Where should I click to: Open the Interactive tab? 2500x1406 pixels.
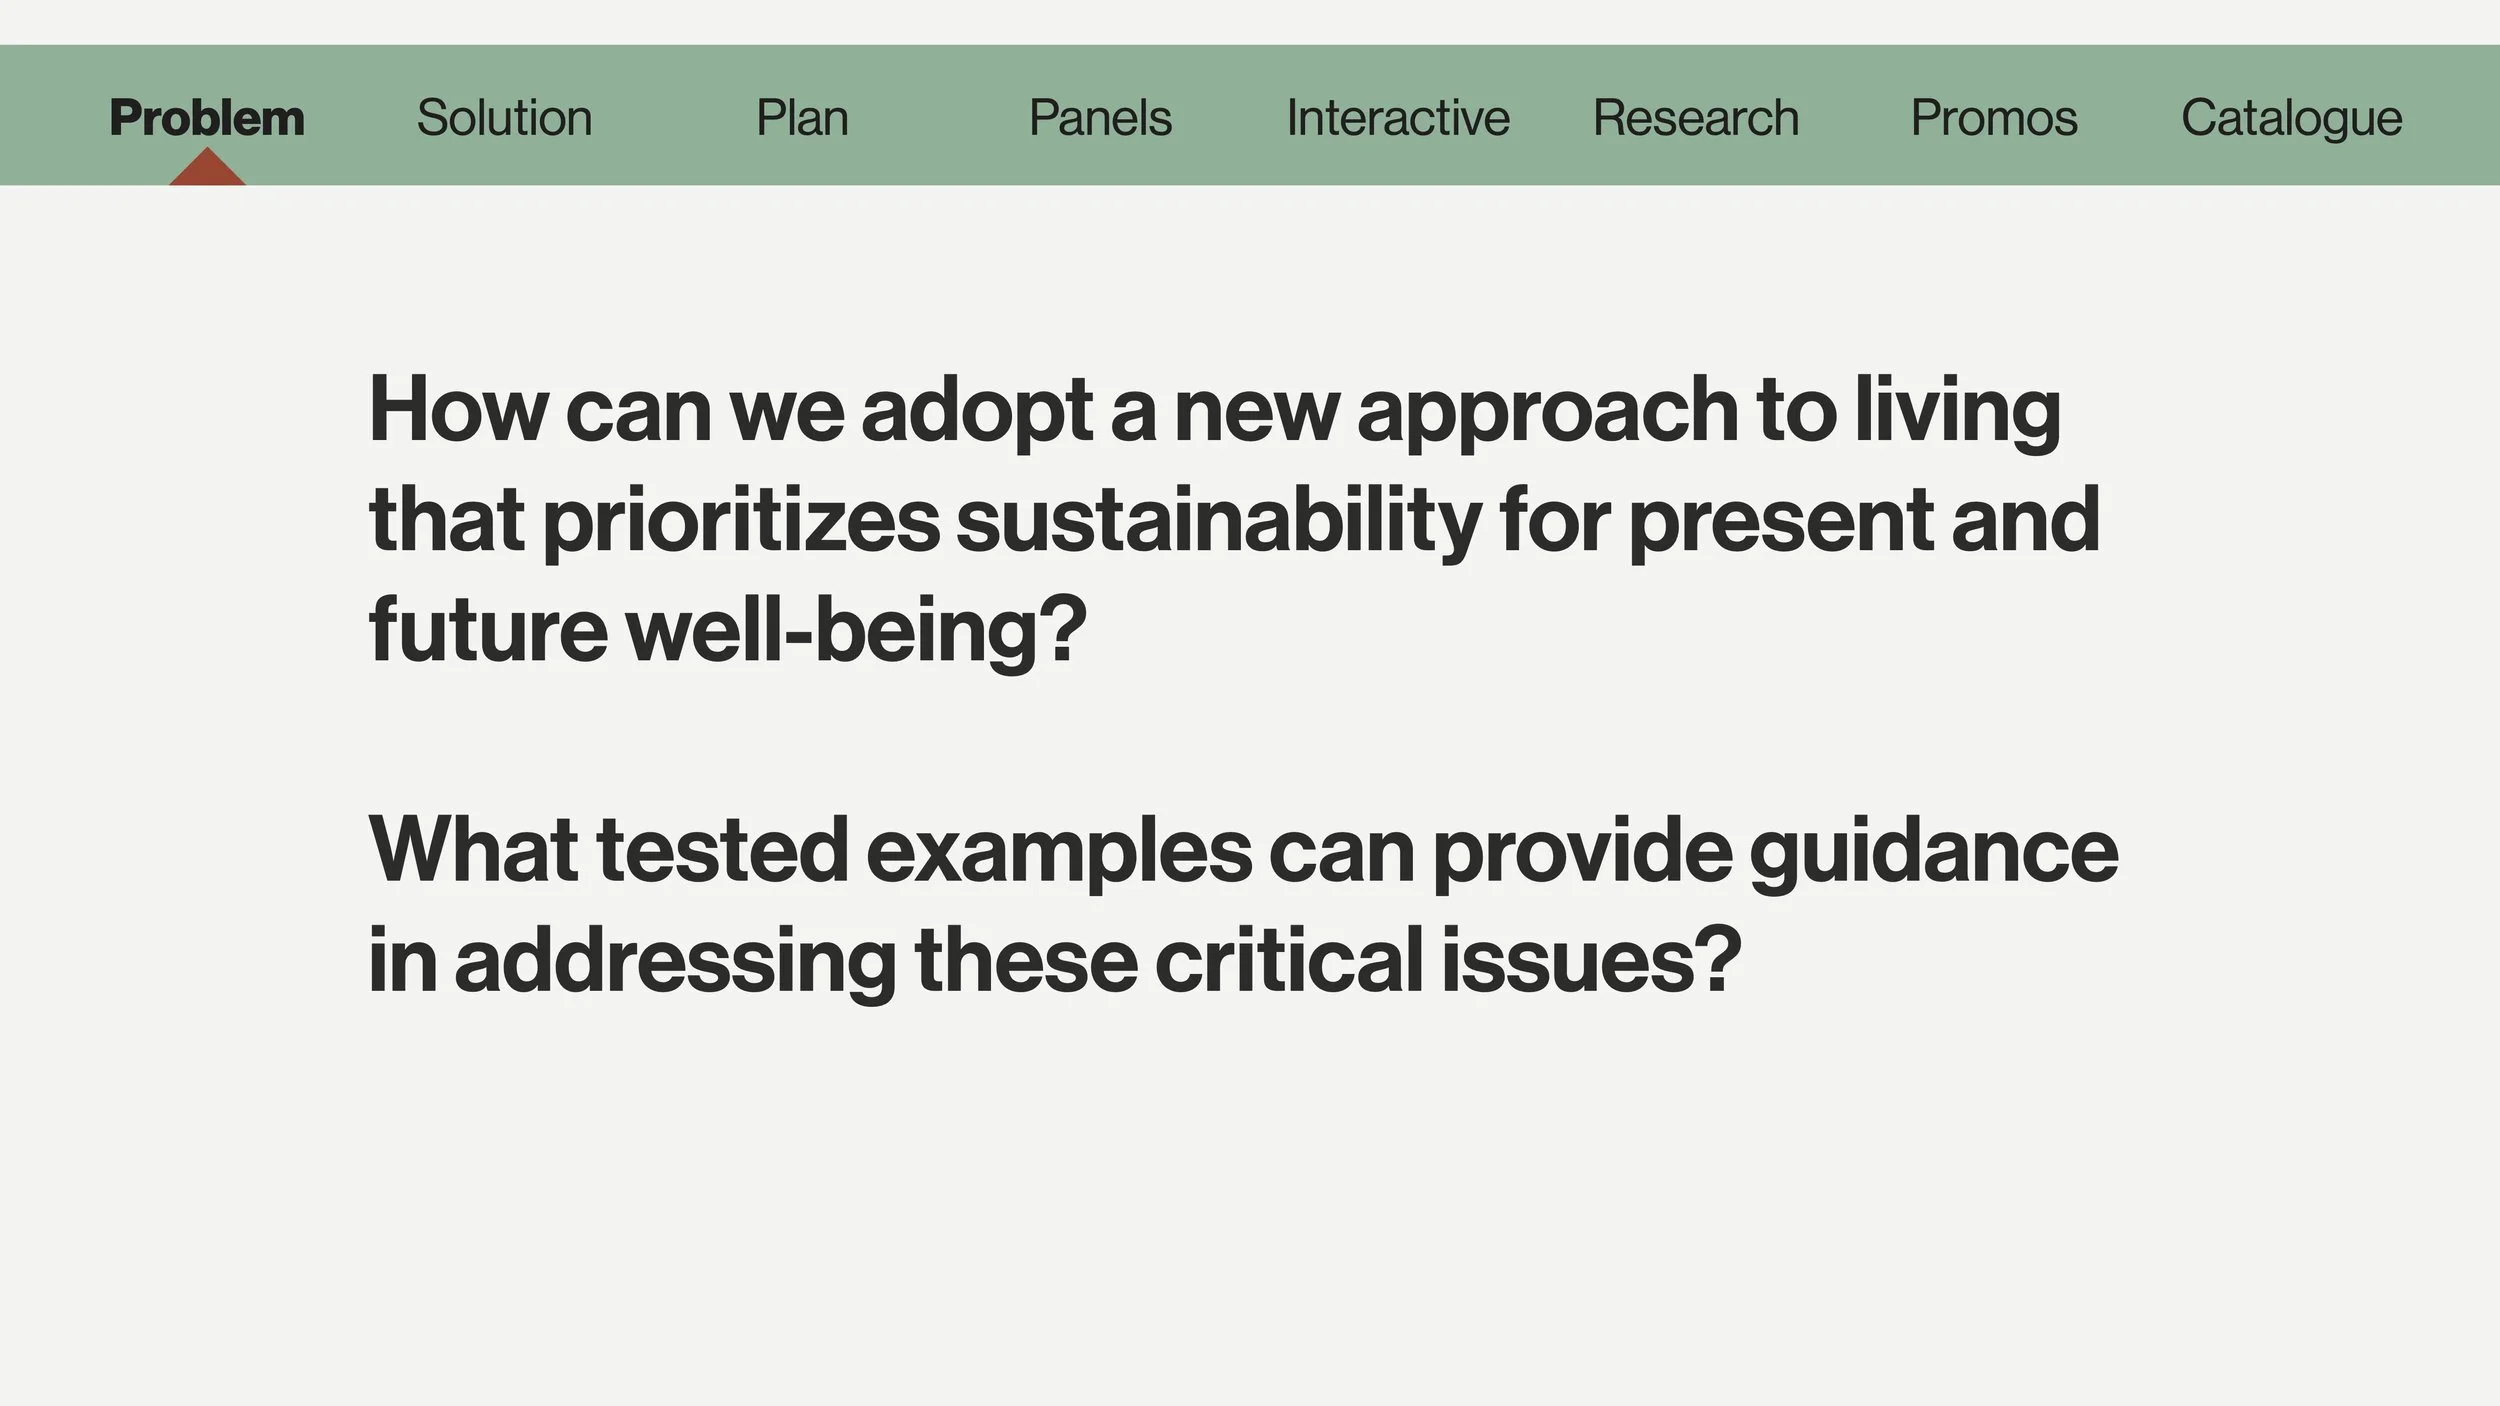tap(1397, 118)
